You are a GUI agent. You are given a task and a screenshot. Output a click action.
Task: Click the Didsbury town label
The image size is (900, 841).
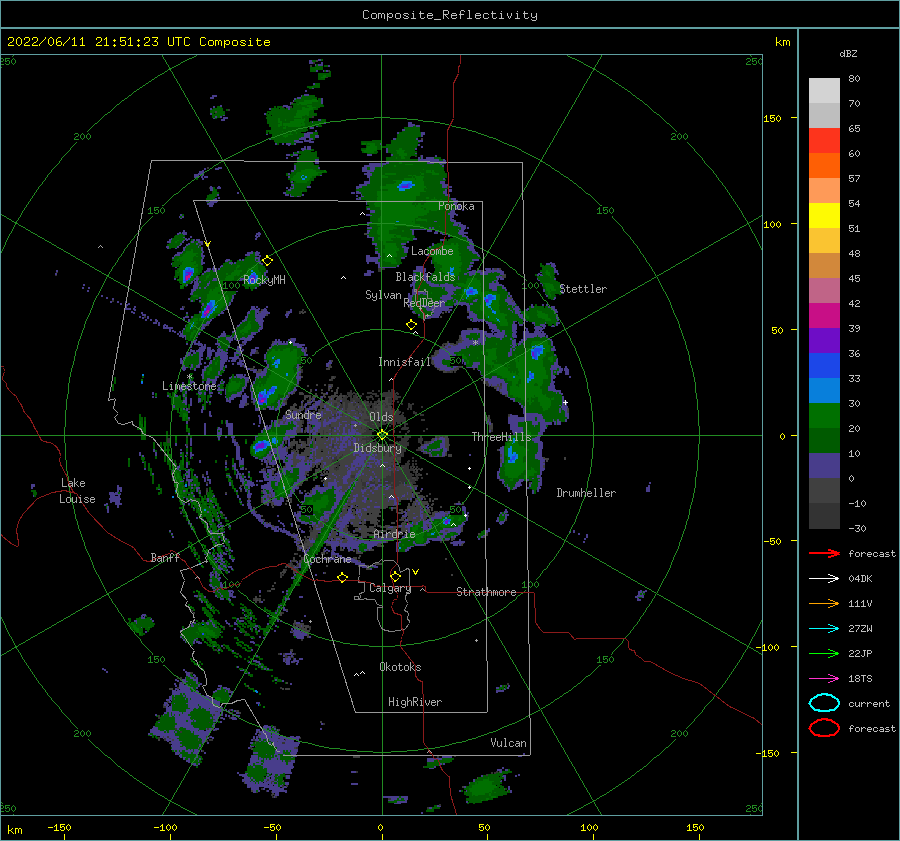tap(377, 448)
